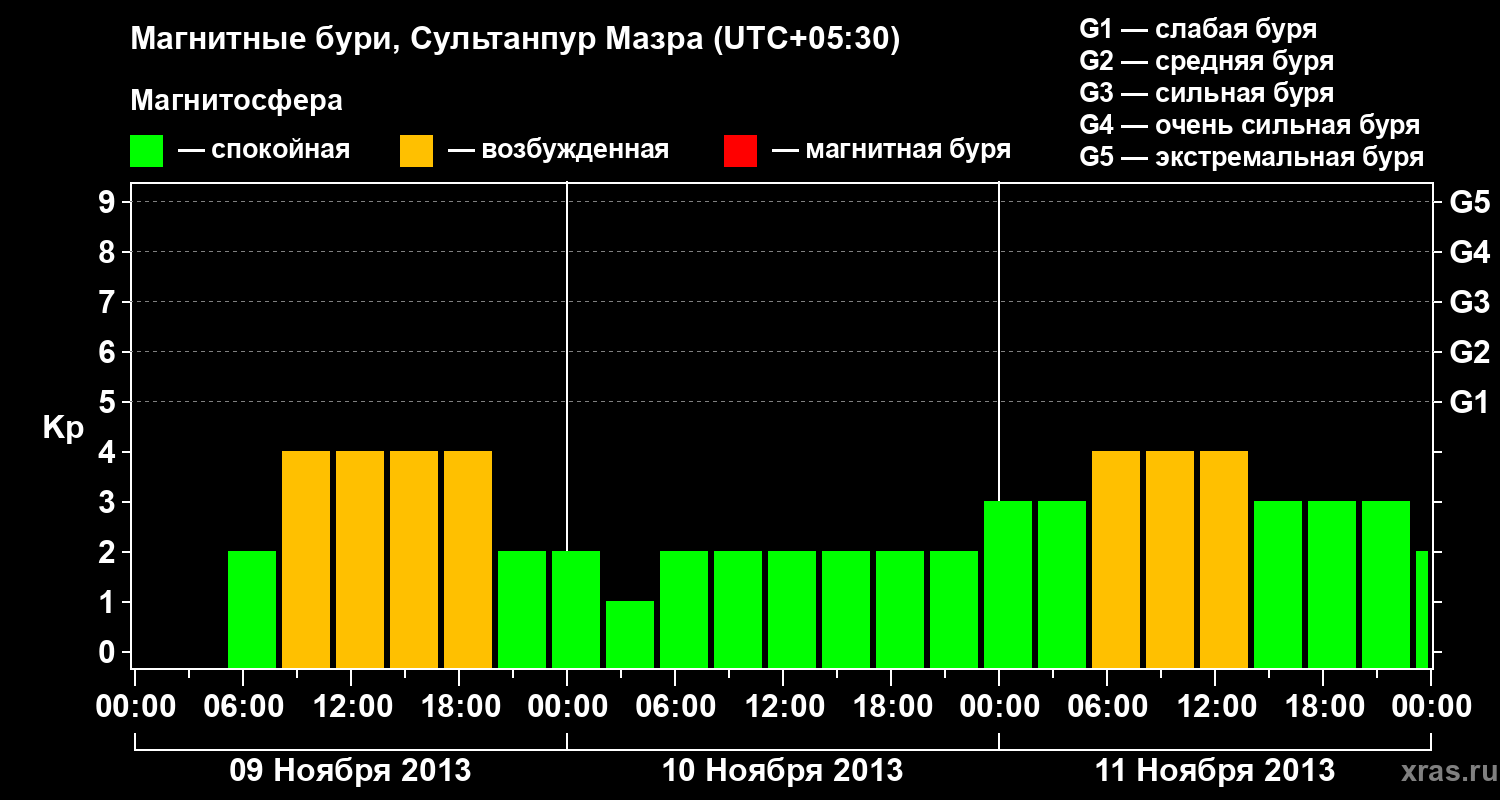The height and width of the screenshot is (800, 1500).
Task: Click the red 'магнитная буря' legend swatch
Action: coord(741,151)
